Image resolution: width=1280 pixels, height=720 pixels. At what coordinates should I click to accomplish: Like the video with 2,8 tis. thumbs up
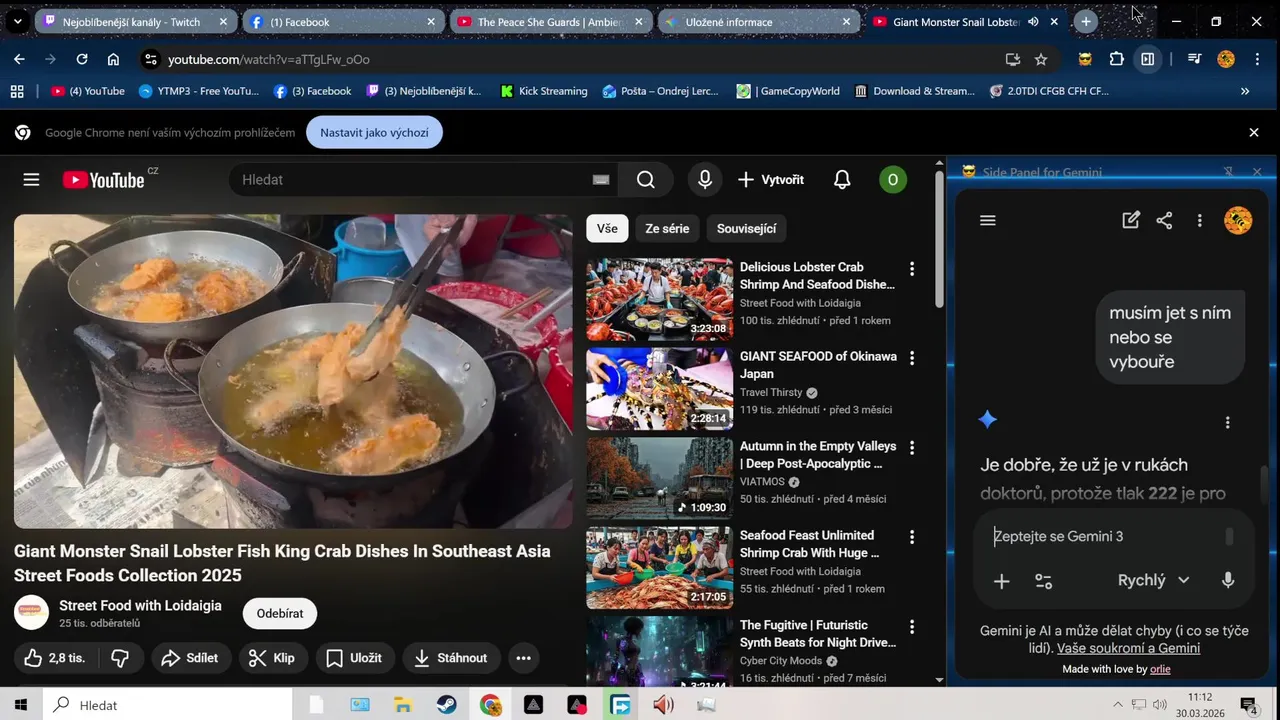(56, 658)
